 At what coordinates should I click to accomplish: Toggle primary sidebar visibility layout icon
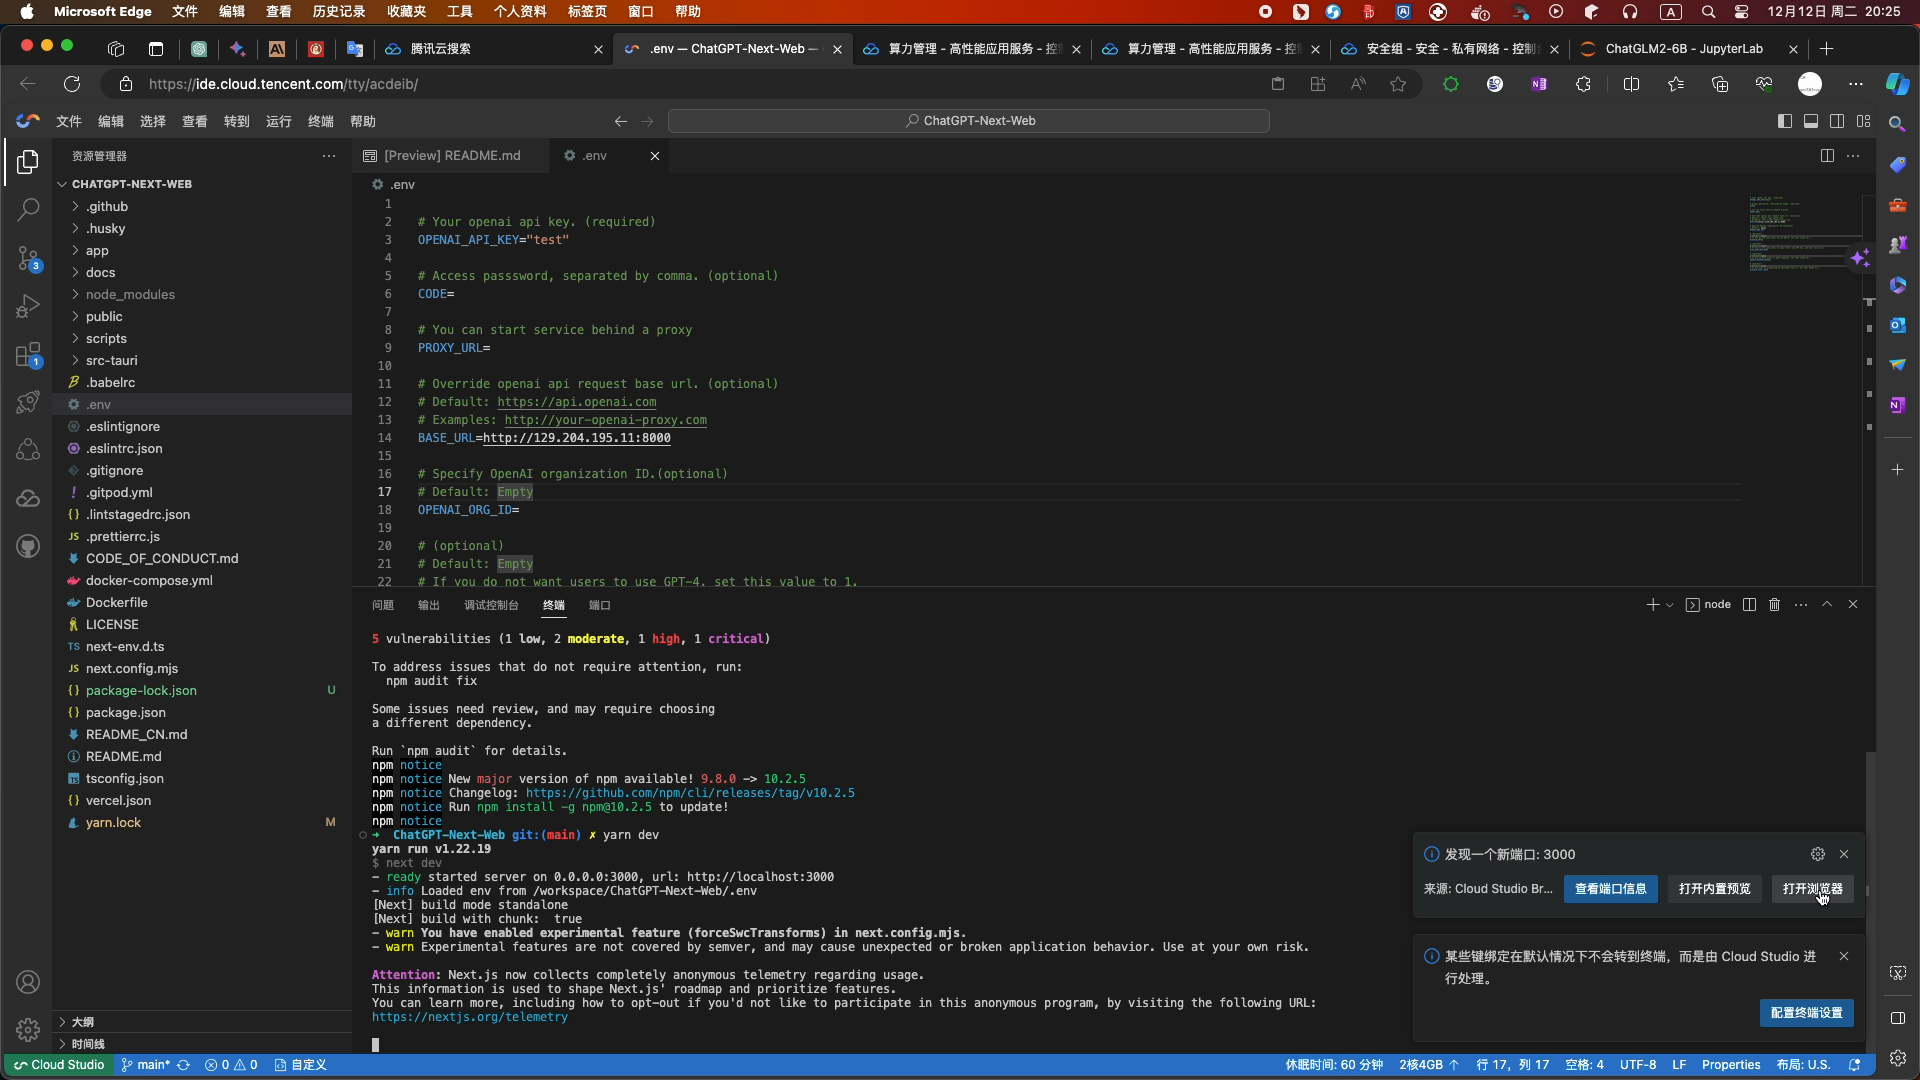1785,121
